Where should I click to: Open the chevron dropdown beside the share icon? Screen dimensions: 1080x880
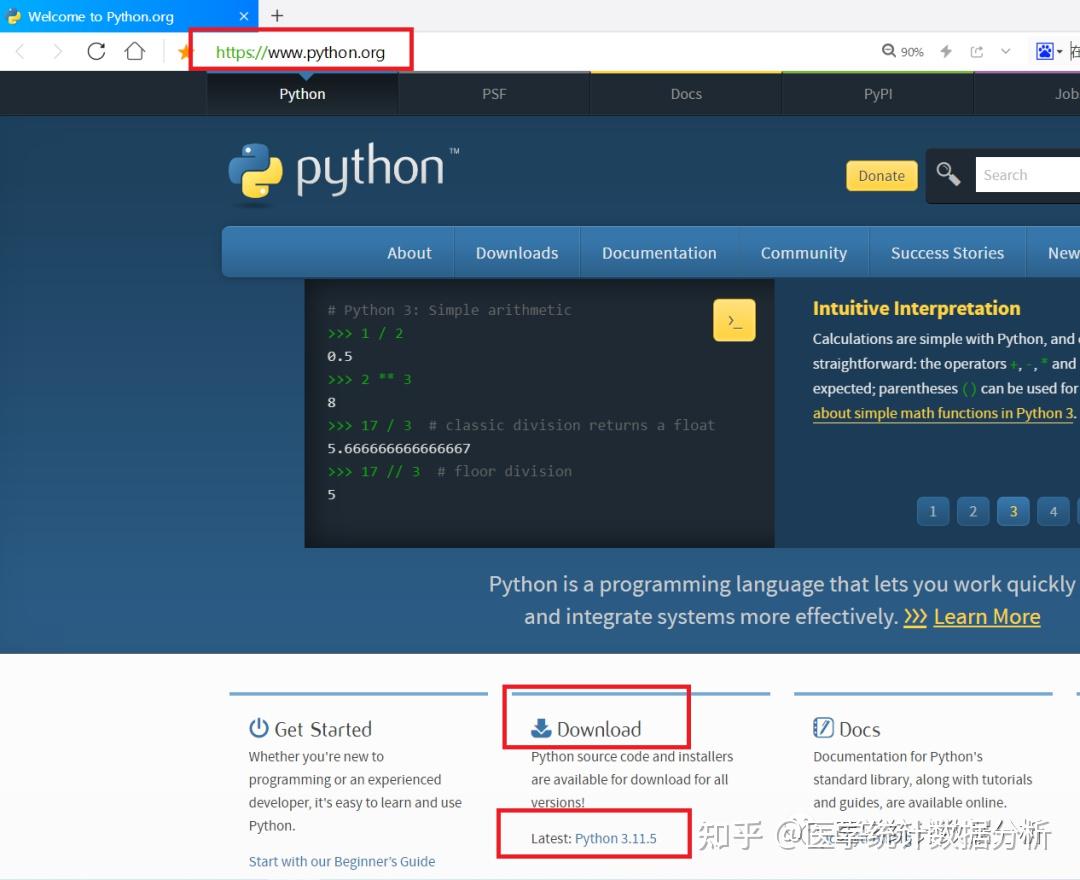pyautogui.click(x=1004, y=51)
